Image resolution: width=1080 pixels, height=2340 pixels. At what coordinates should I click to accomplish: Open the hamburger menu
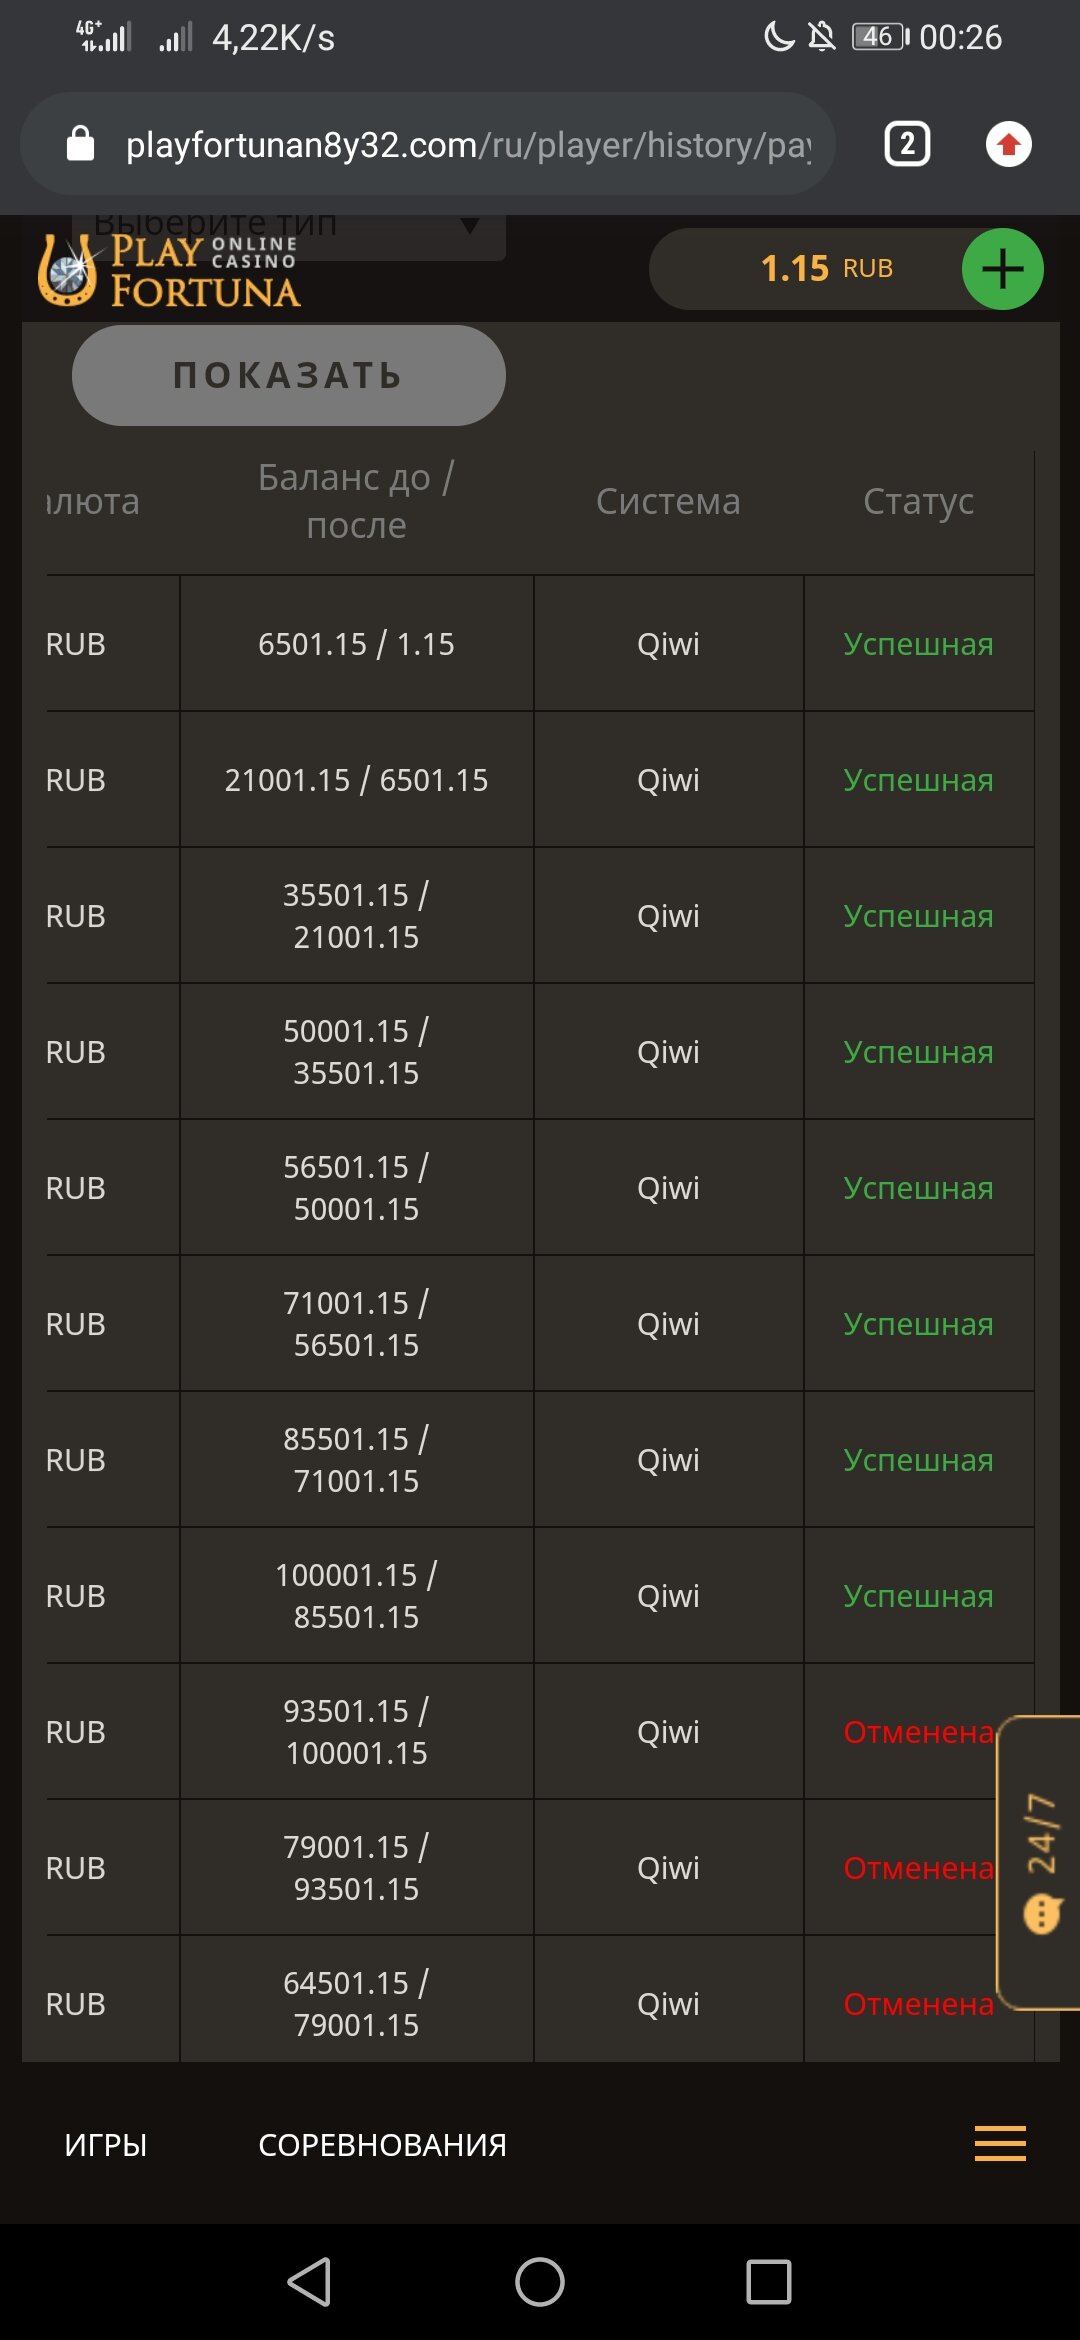(1000, 2143)
